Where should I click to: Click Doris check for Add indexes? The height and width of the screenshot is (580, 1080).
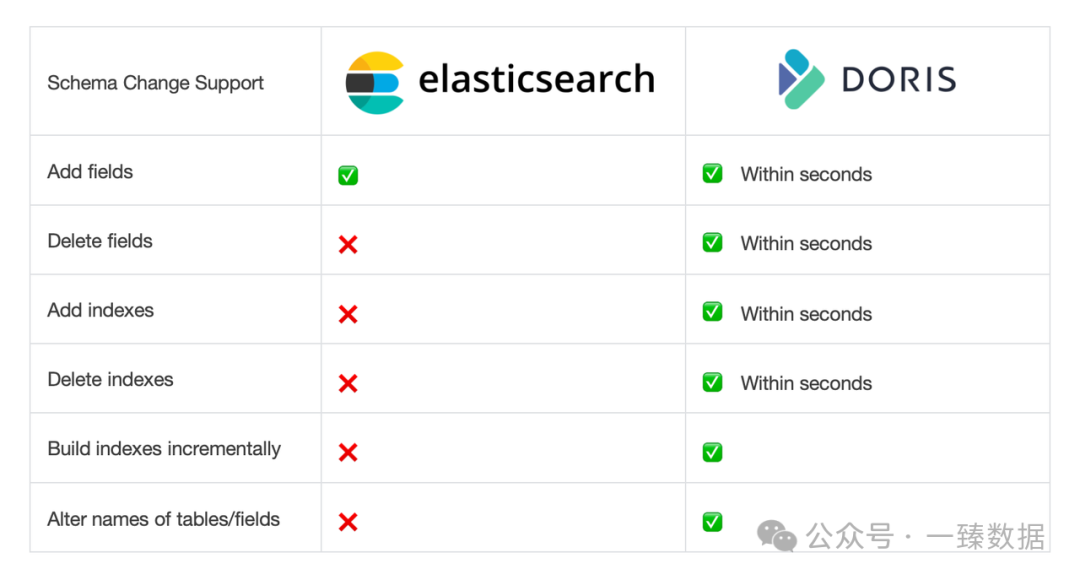tap(712, 312)
